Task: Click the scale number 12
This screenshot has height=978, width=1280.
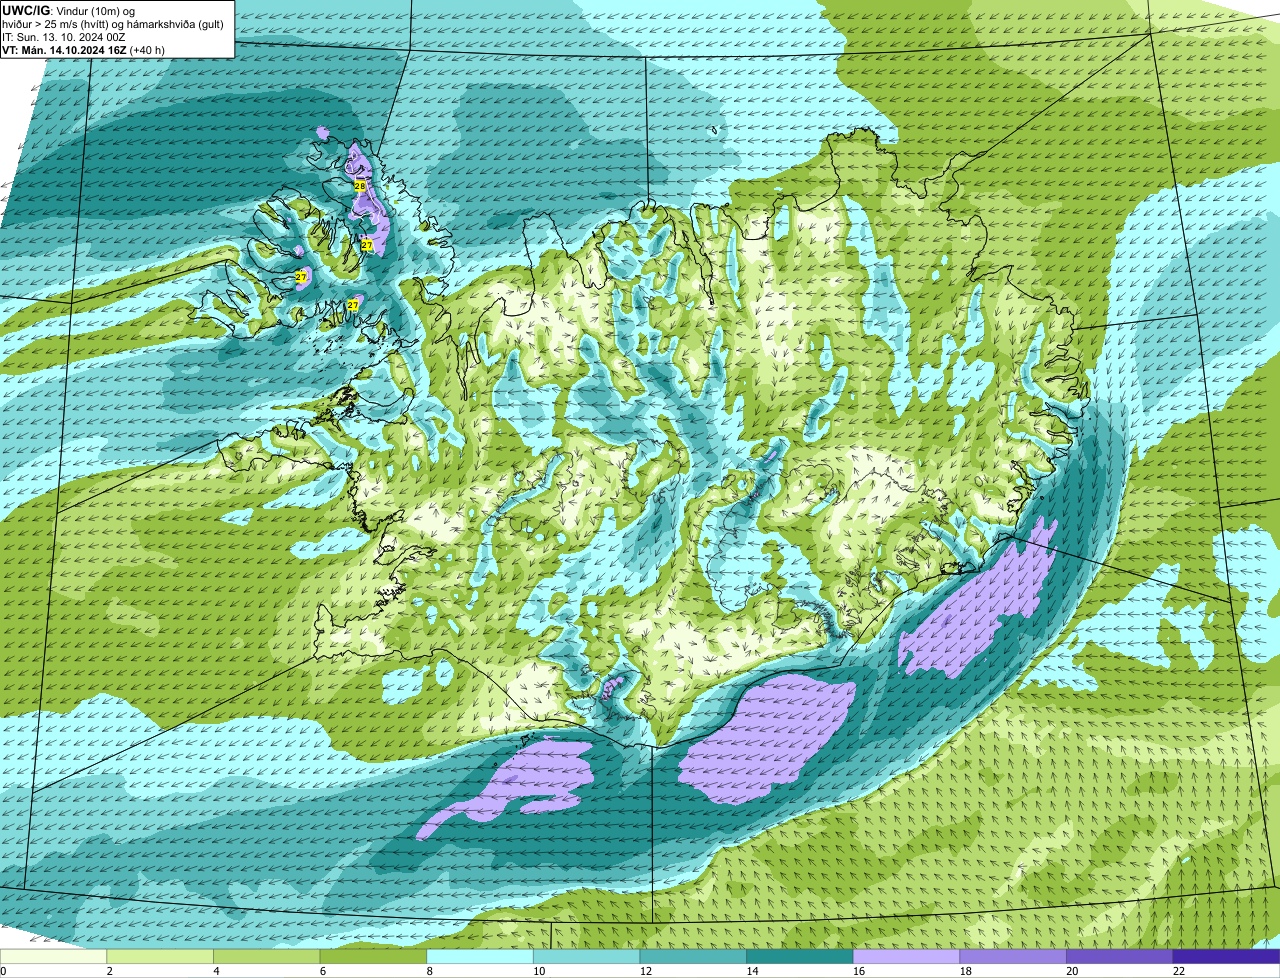Action: [x=645, y=971]
